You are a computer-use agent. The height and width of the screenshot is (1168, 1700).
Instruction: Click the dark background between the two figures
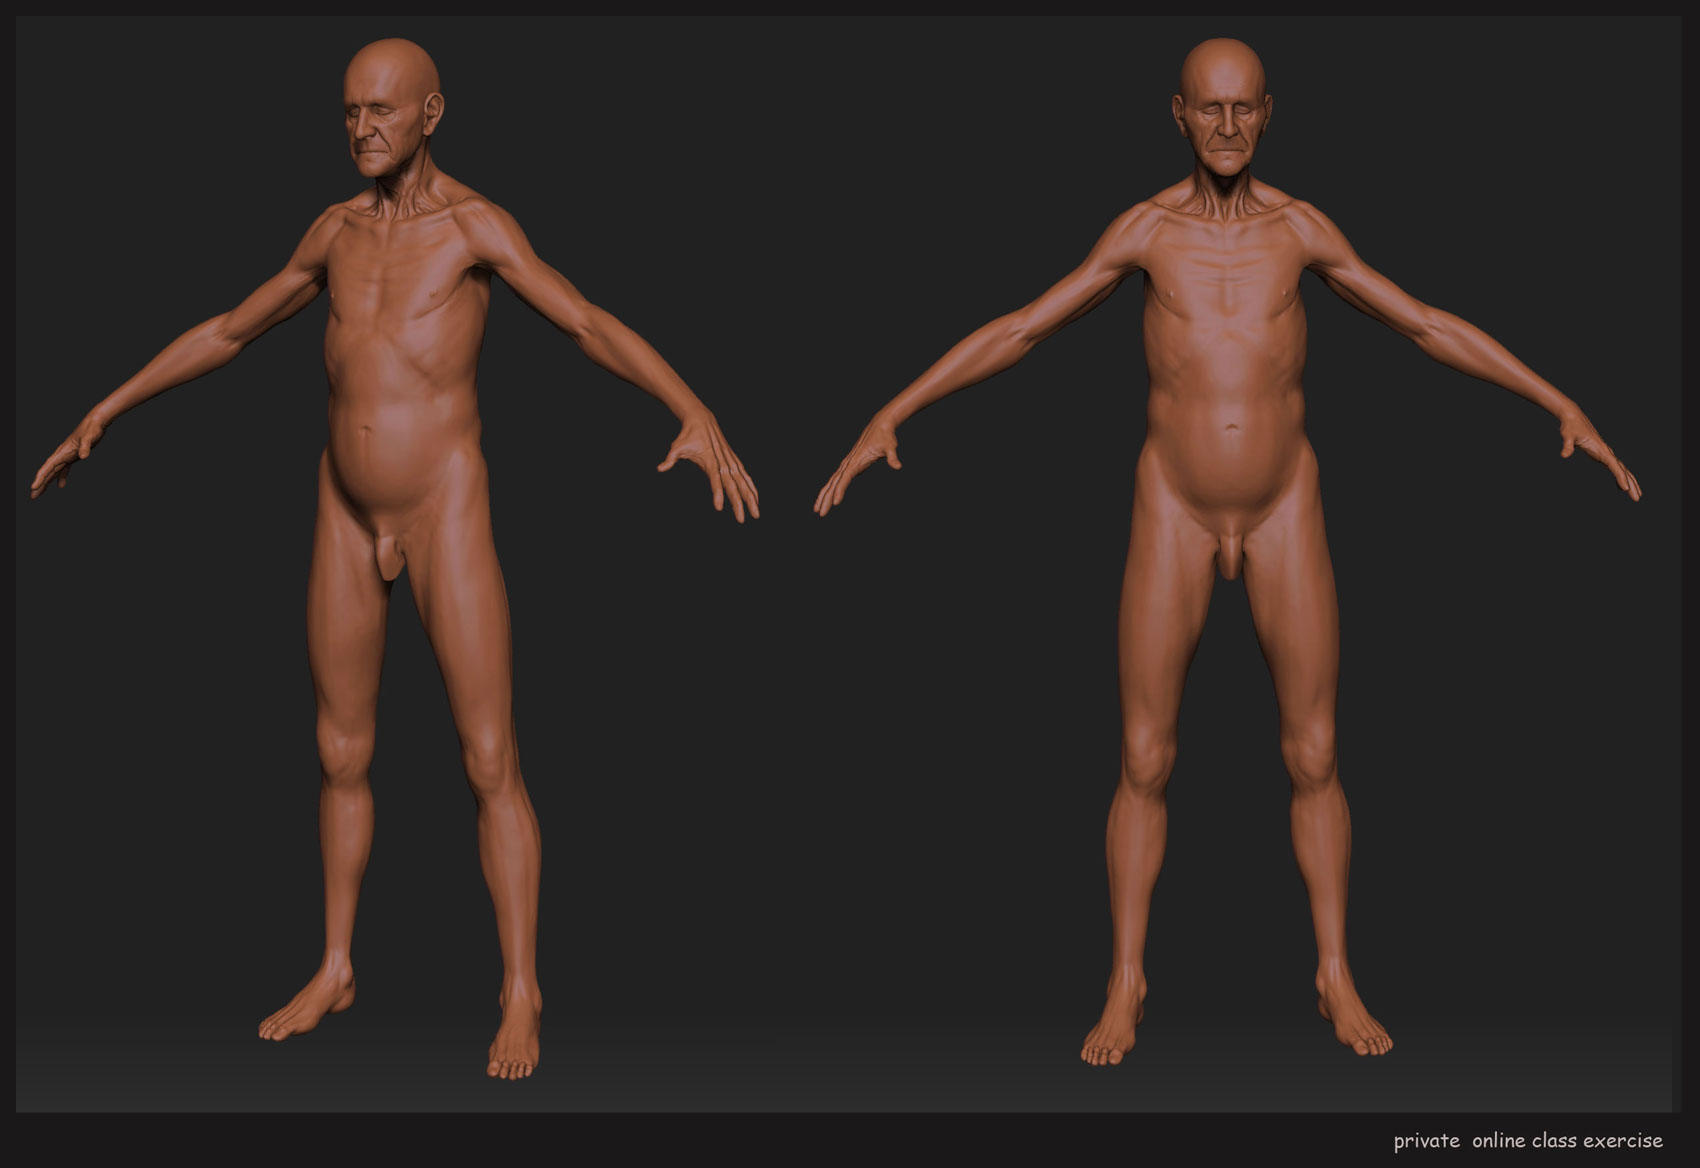(x=850, y=700)
